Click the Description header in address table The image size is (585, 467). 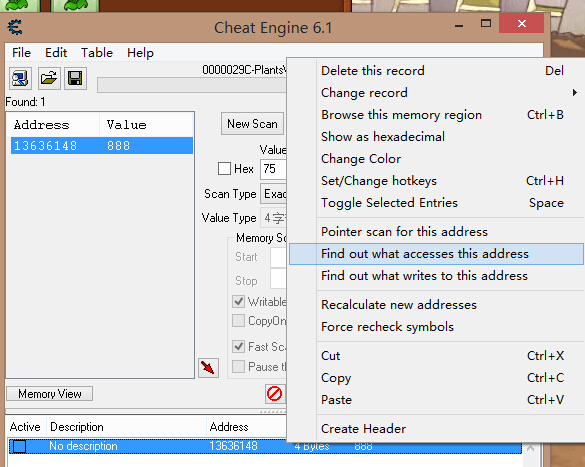point(126,427)
